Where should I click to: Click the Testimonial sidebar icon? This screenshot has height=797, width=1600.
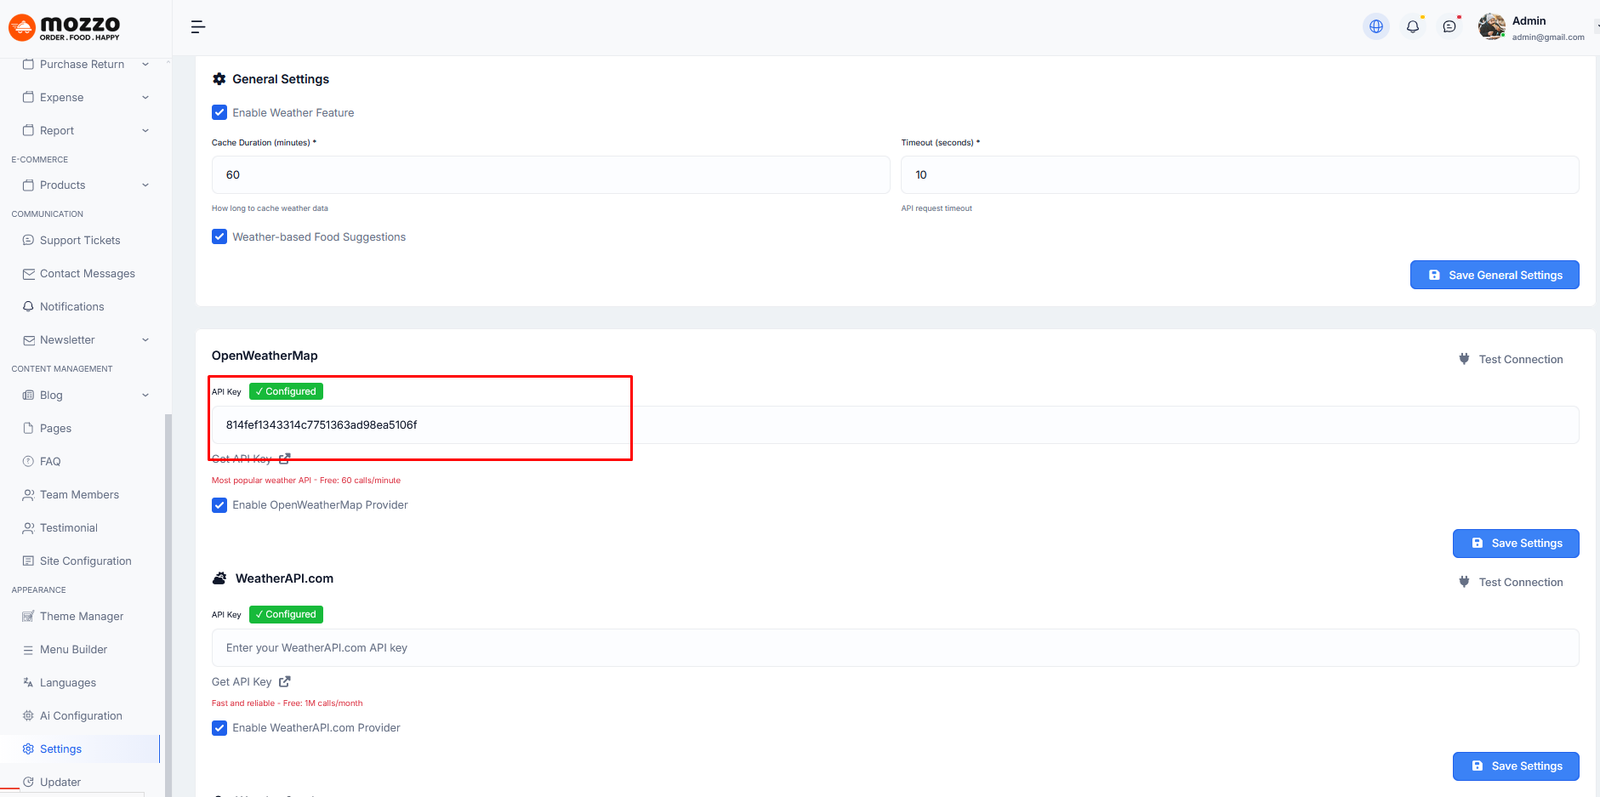click(28, 528)
